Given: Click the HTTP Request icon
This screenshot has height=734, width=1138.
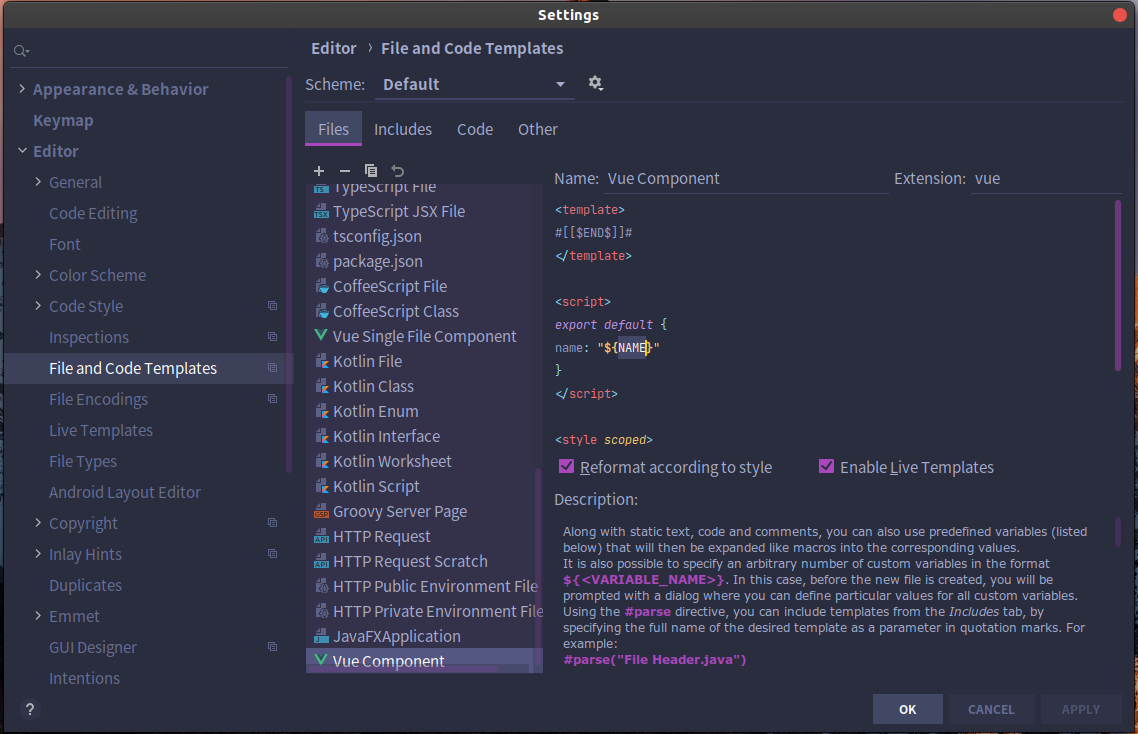Looking at the screenshot, I should click(321, 537).
